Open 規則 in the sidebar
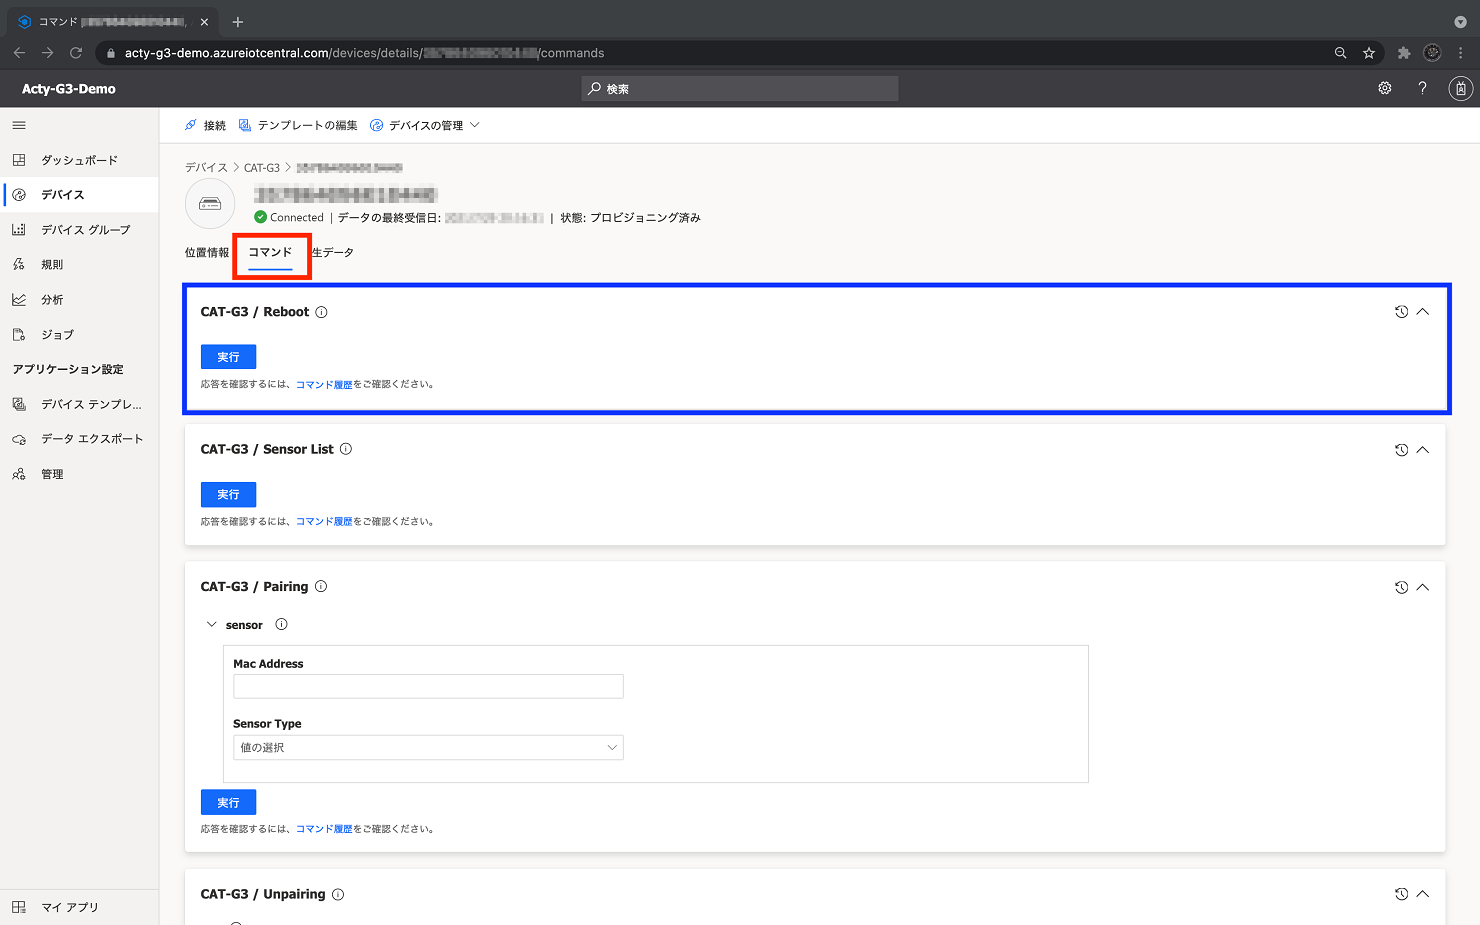 tap(79, 265)
